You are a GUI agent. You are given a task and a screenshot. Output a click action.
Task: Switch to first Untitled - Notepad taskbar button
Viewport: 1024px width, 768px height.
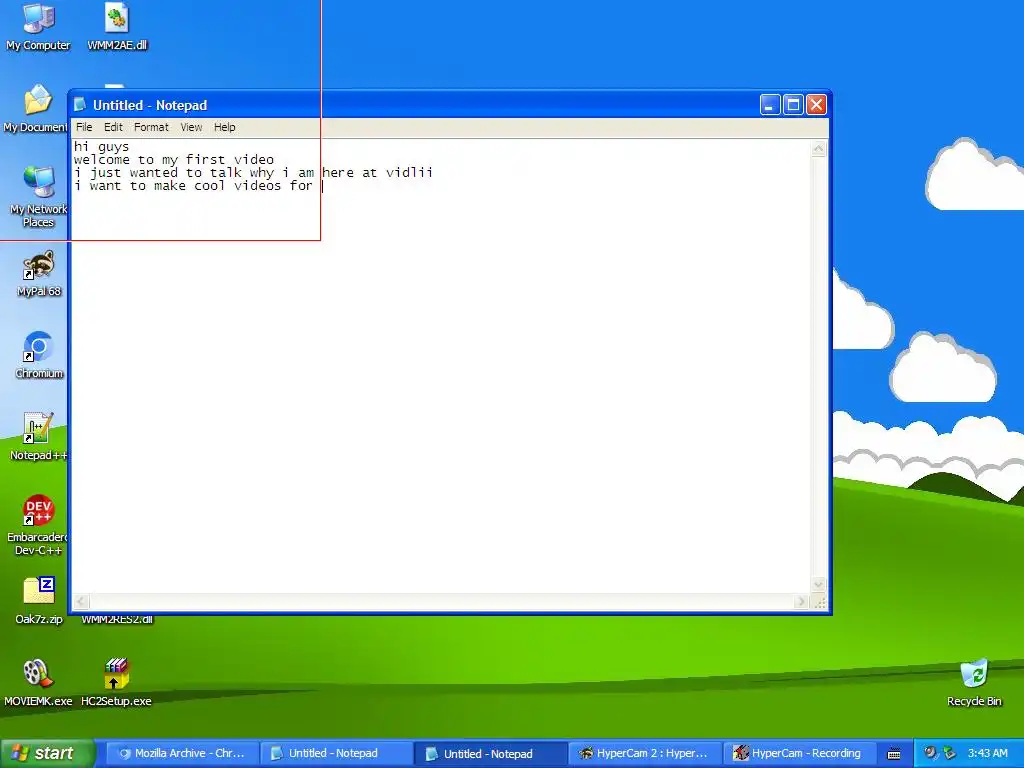pos(336,753)
